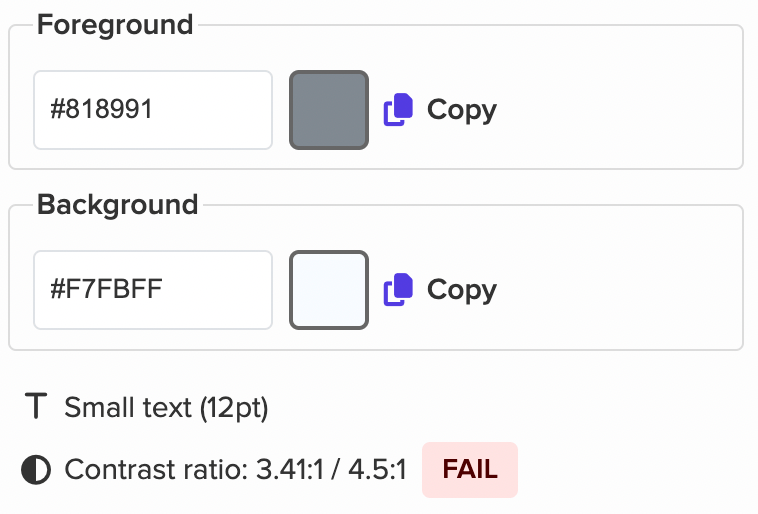Select the "Small text (12pt)" label
Viewport: 758px width, 514px height.
tap(166, 408)
